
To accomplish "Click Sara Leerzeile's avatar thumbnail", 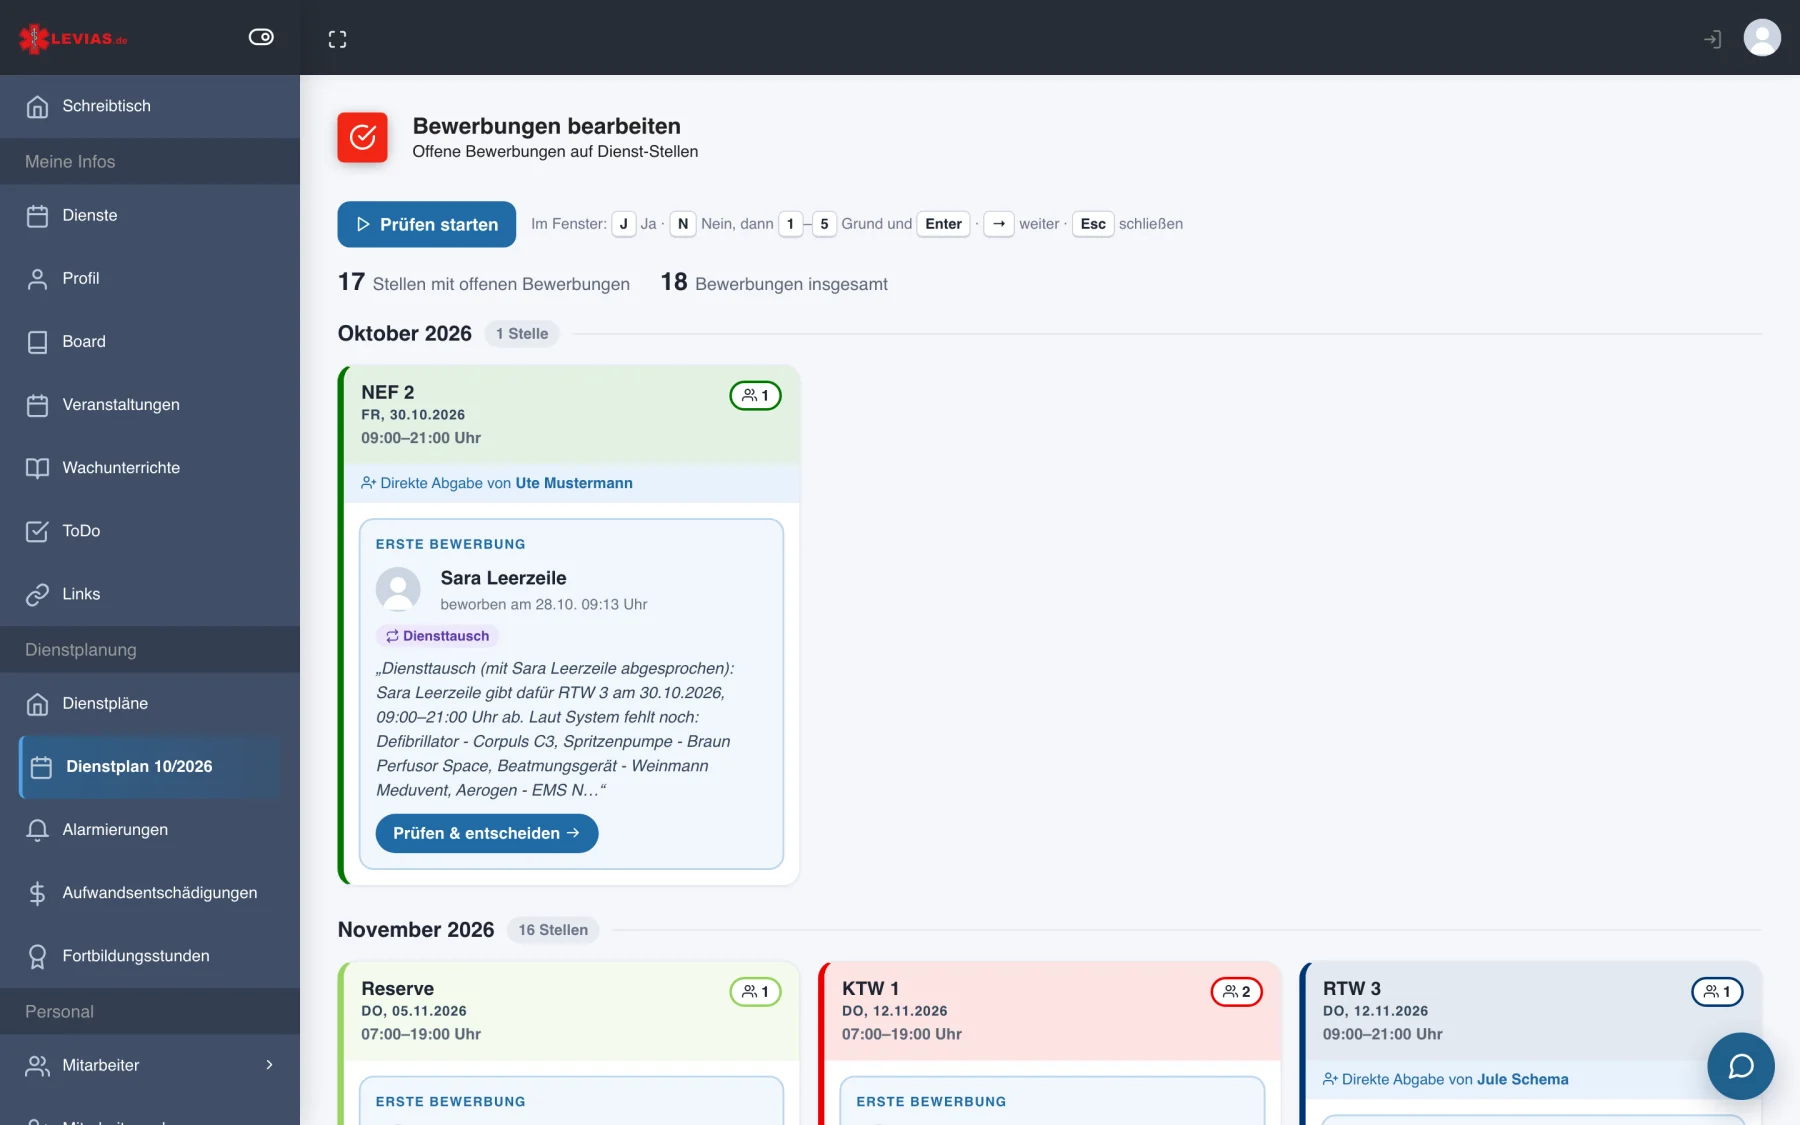I will coord(398,589).
